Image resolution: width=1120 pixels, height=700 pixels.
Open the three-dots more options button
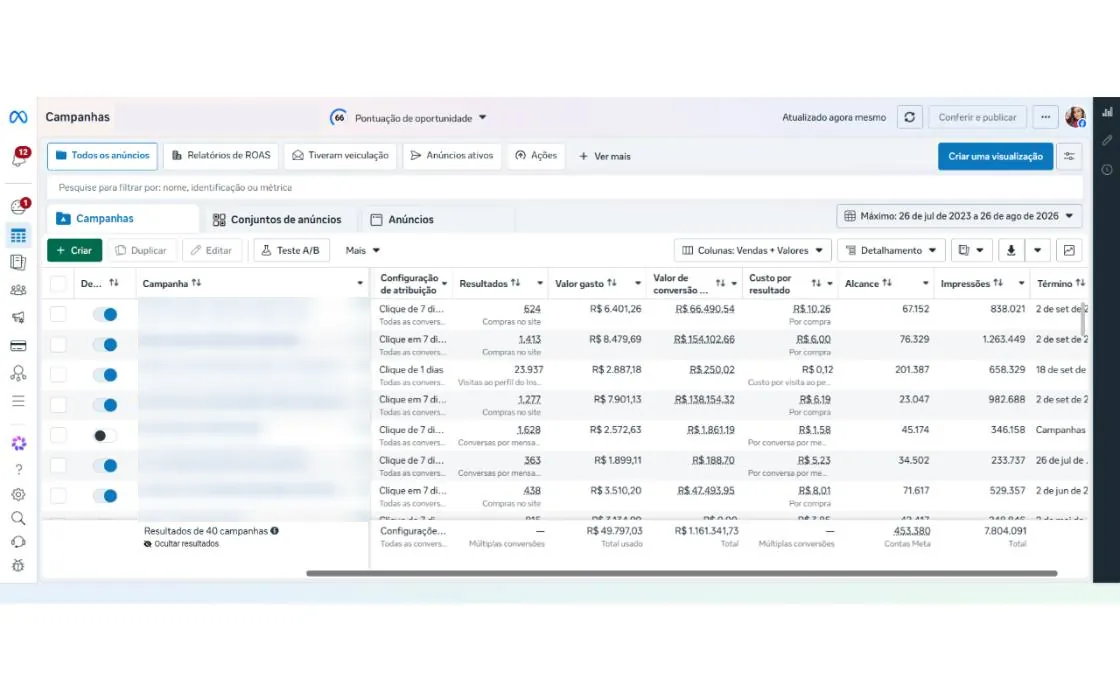1045,117
